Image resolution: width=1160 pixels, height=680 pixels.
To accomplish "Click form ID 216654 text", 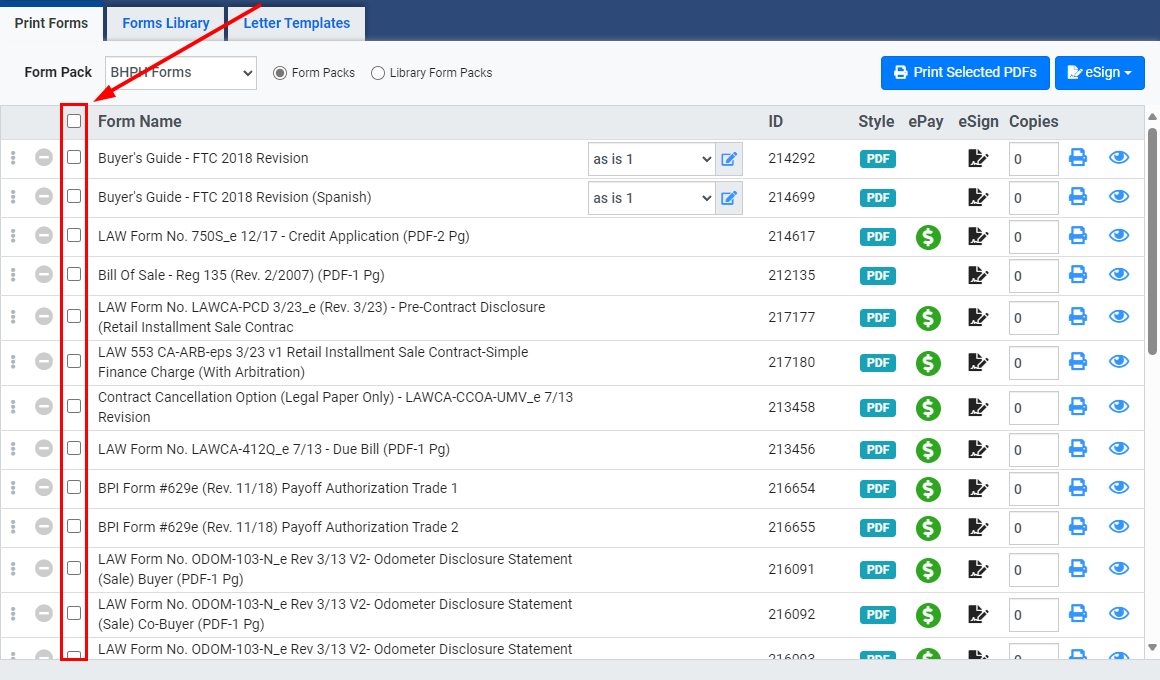I will pyautogui.click(x=792, y=488).
